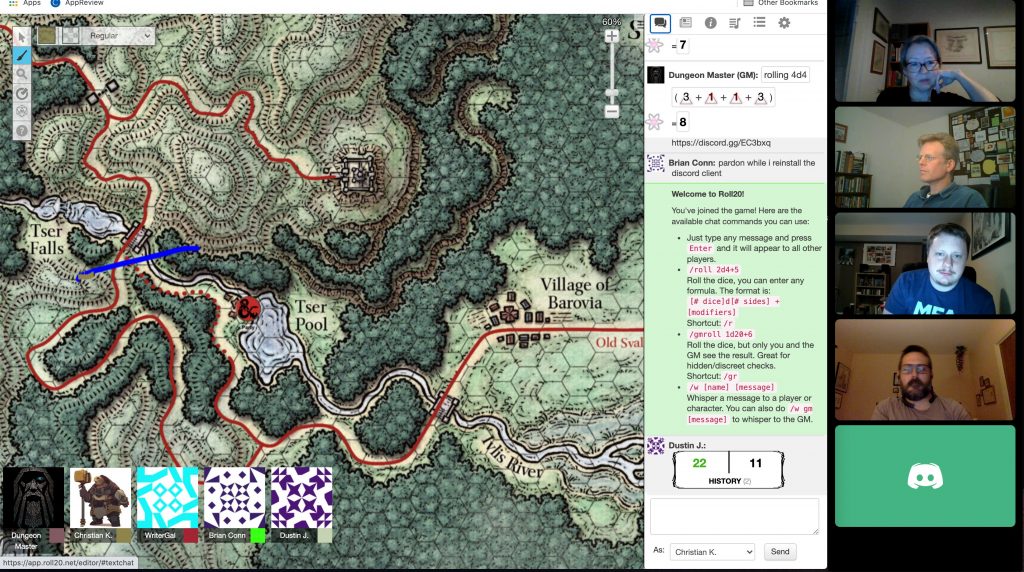1024x572 pixels.
Task: Expand the Regular line-width dropdown
Action: tap(119, 35)
